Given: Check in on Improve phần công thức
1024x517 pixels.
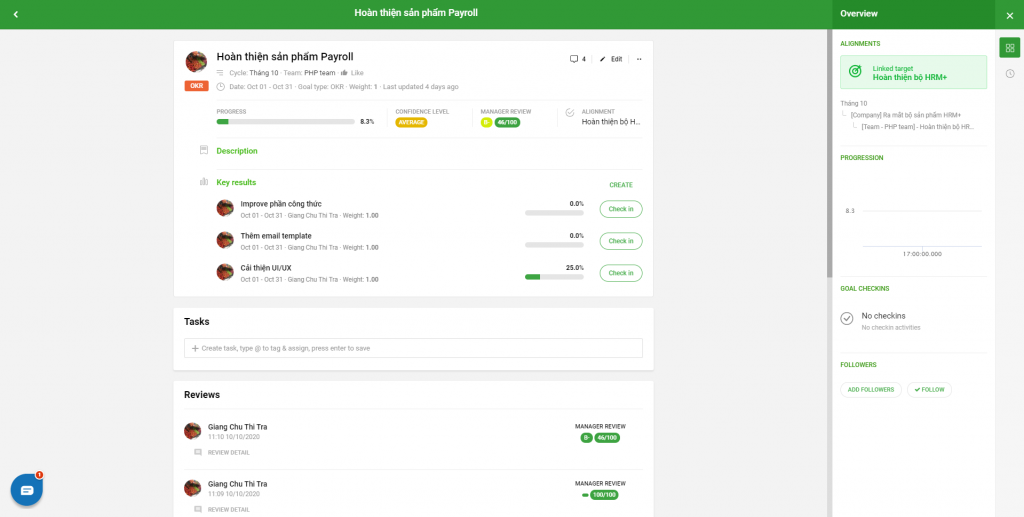Looking at the screenshot, I should (x=621, y=209).
